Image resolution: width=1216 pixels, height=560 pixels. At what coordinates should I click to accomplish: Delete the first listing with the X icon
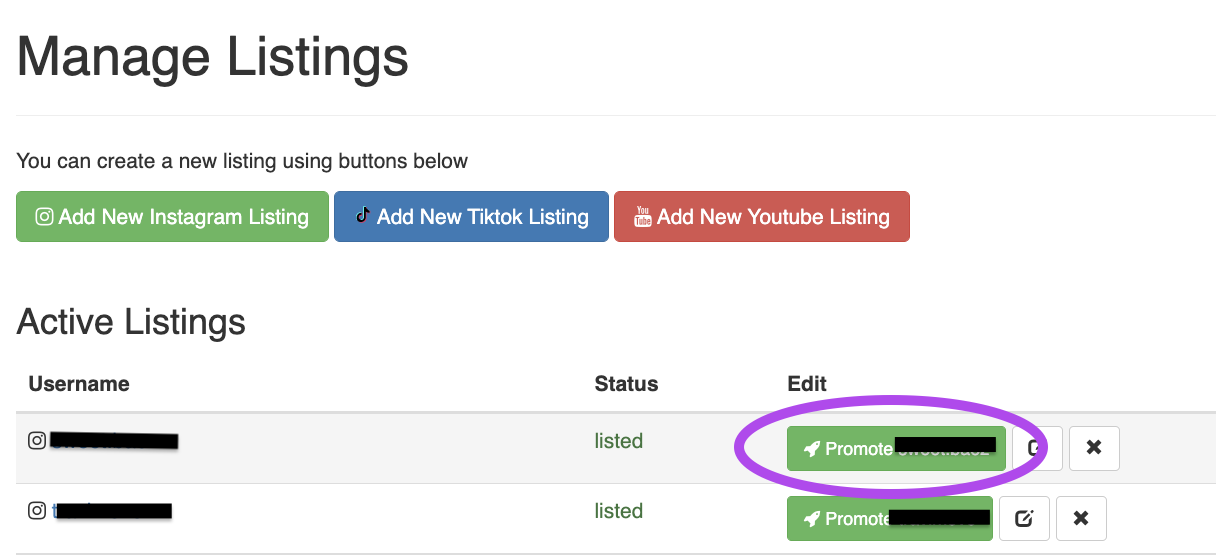(1094, 448)
